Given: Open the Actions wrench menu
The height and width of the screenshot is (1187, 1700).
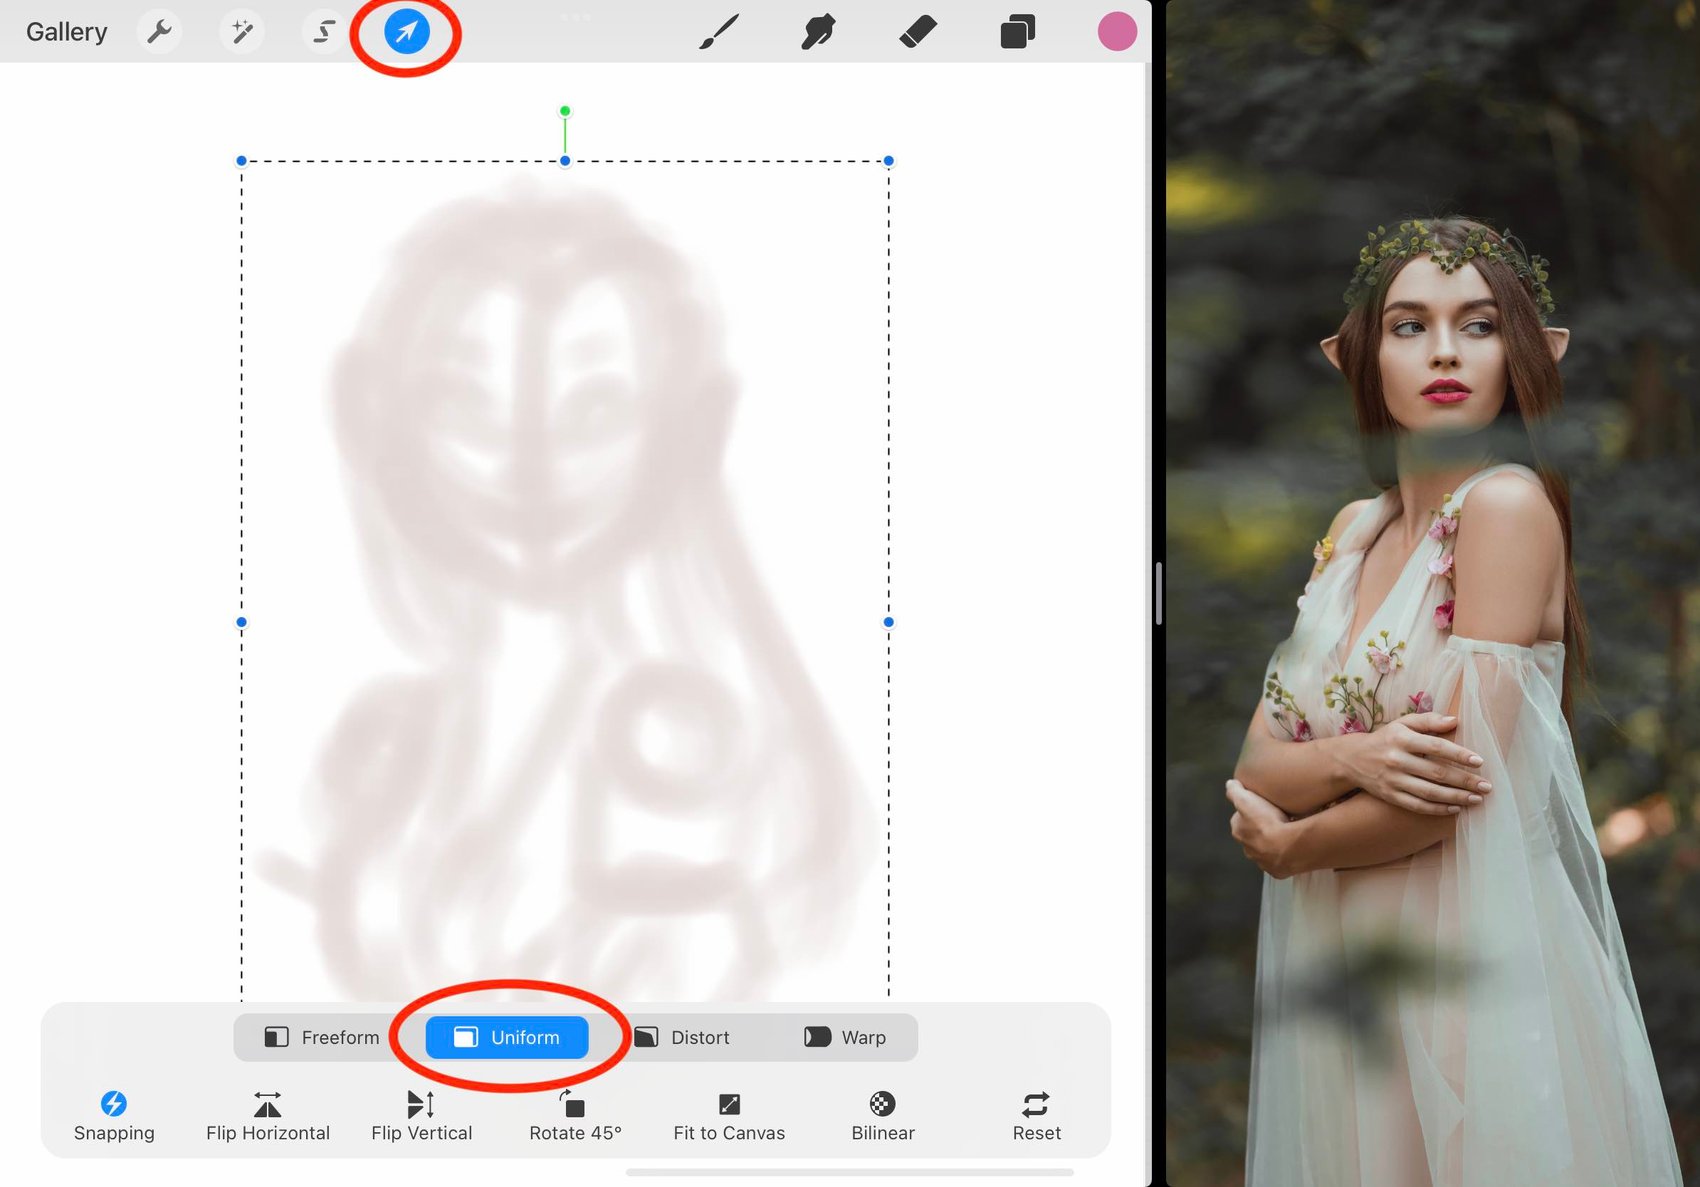Looking at the screenshot, I should pyautogui.click(x=159, y=32).
